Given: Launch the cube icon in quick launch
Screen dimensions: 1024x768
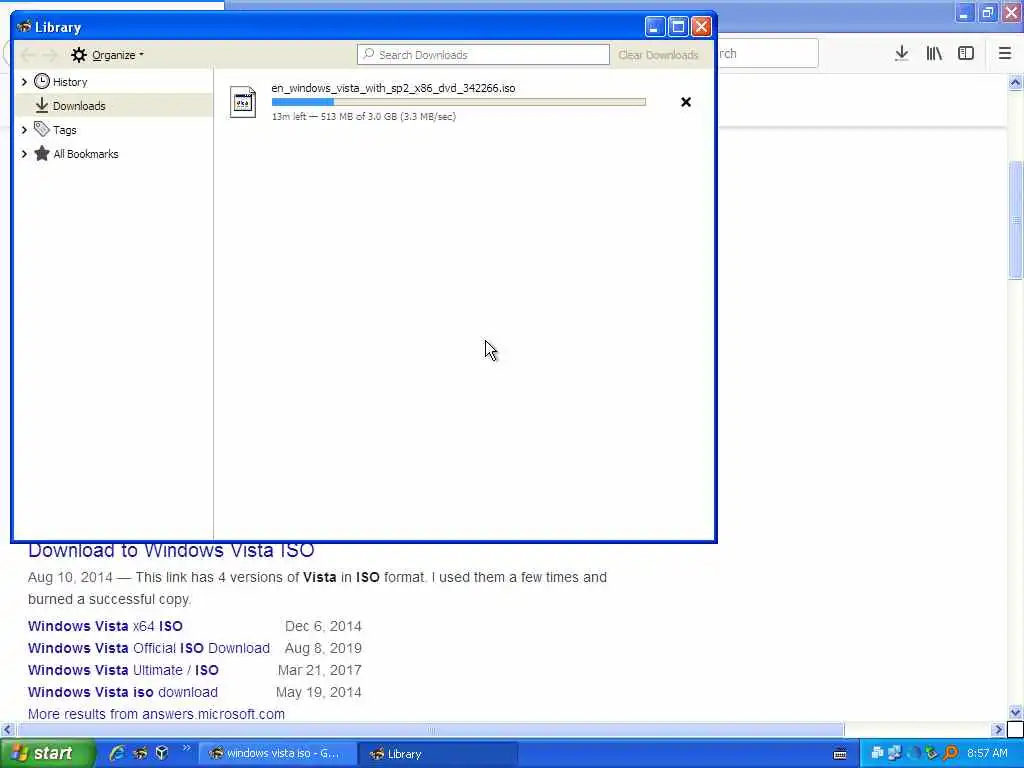Looking at the screenshot, I should [x=162, y=753].
